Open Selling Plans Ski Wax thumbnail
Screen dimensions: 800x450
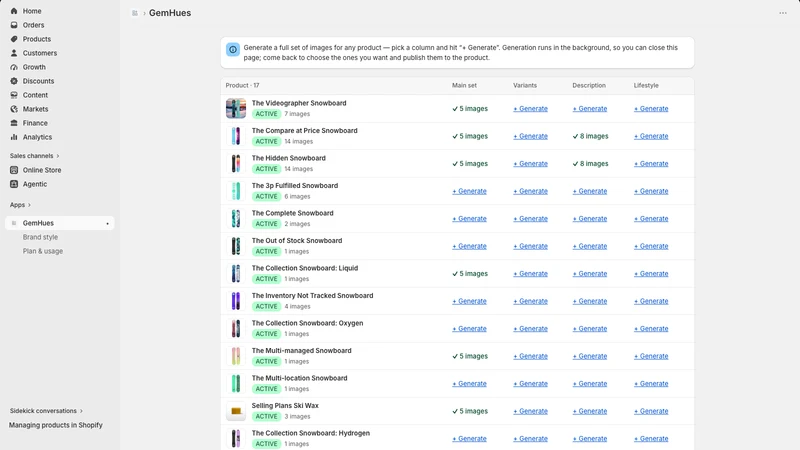click(x=236, y=412)
